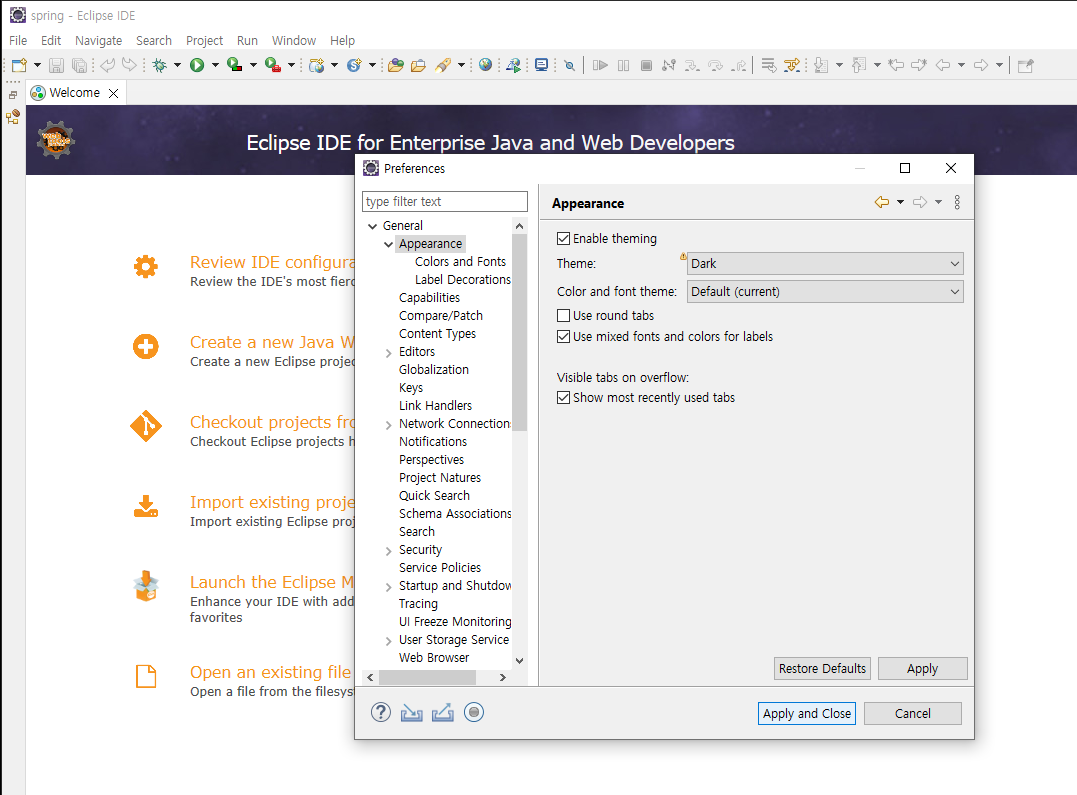
Task: Click the Debug bug toolbar icon
Action: coord(159,65)
